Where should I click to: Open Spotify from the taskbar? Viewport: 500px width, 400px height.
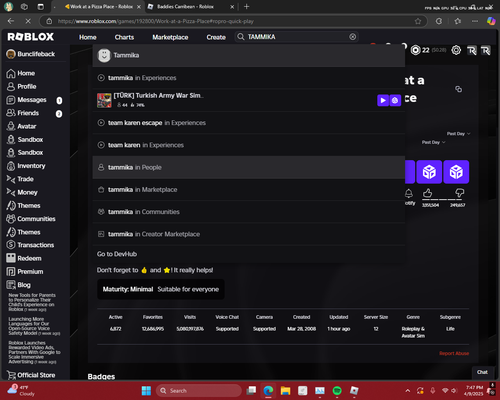click(x=337, y=391)
